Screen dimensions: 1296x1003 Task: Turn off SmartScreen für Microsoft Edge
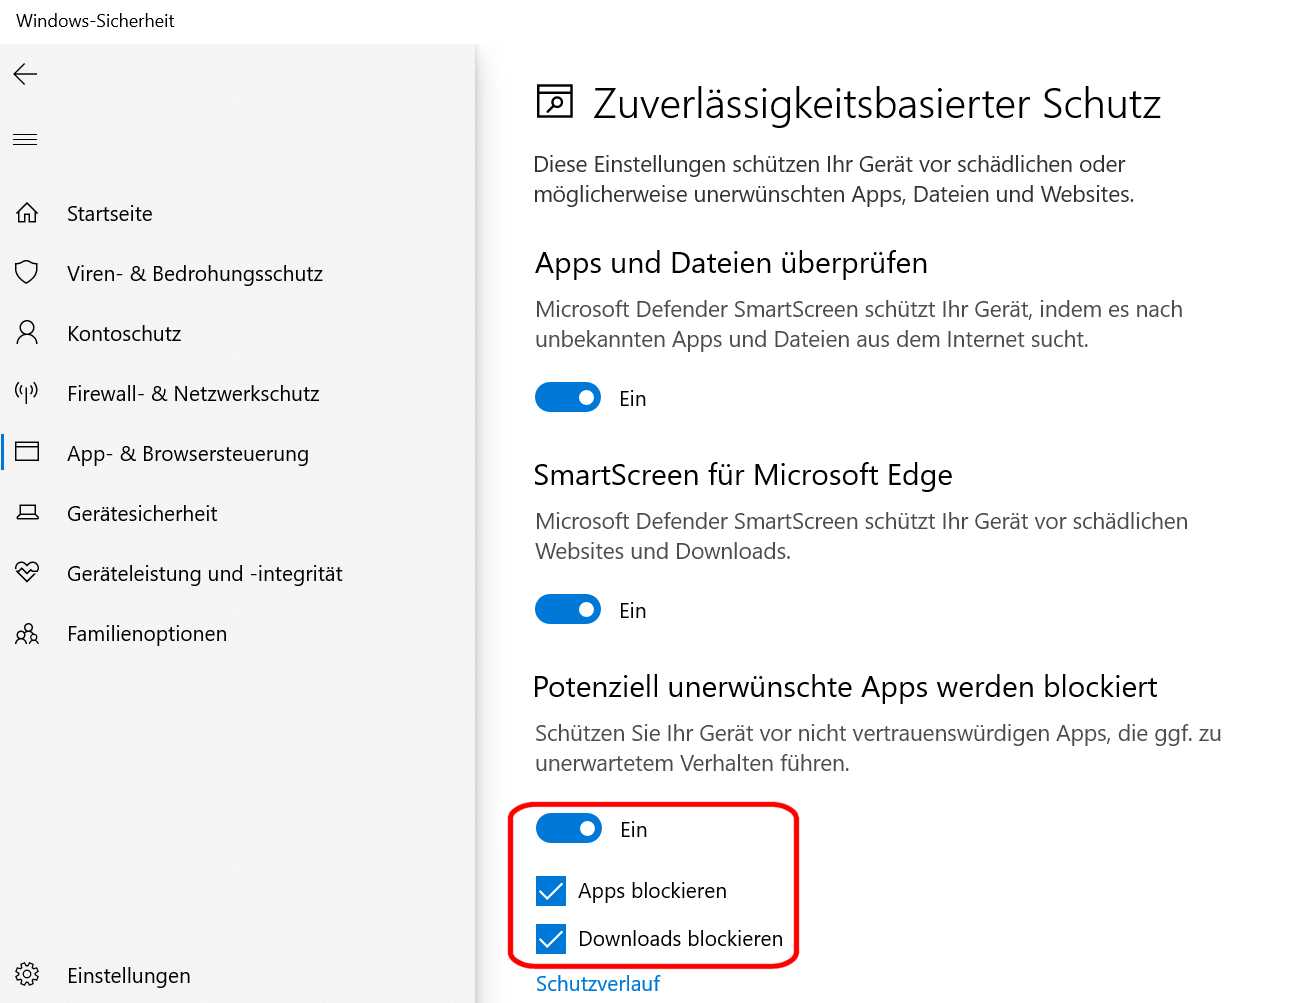[567, 609]
